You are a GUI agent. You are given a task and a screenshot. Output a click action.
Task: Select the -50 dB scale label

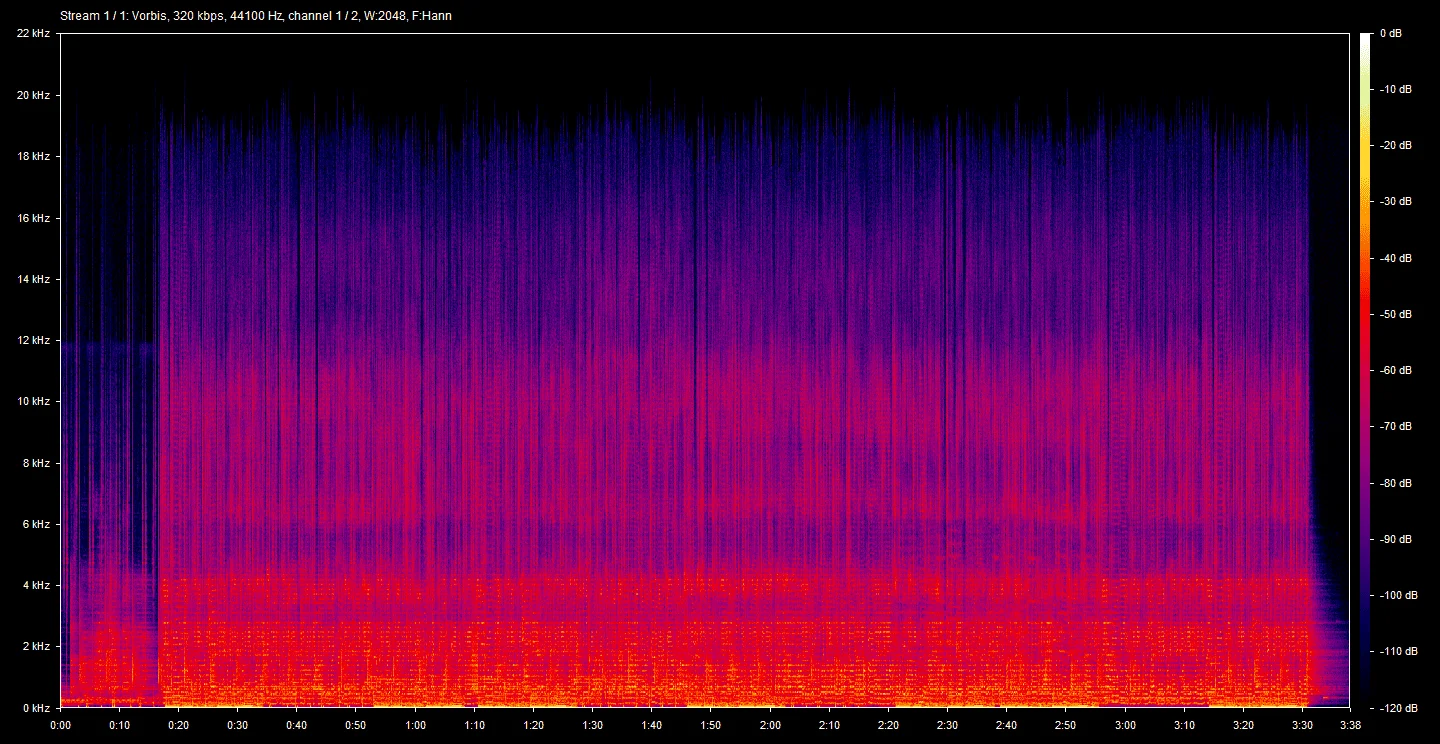[x=1395, y=314]
